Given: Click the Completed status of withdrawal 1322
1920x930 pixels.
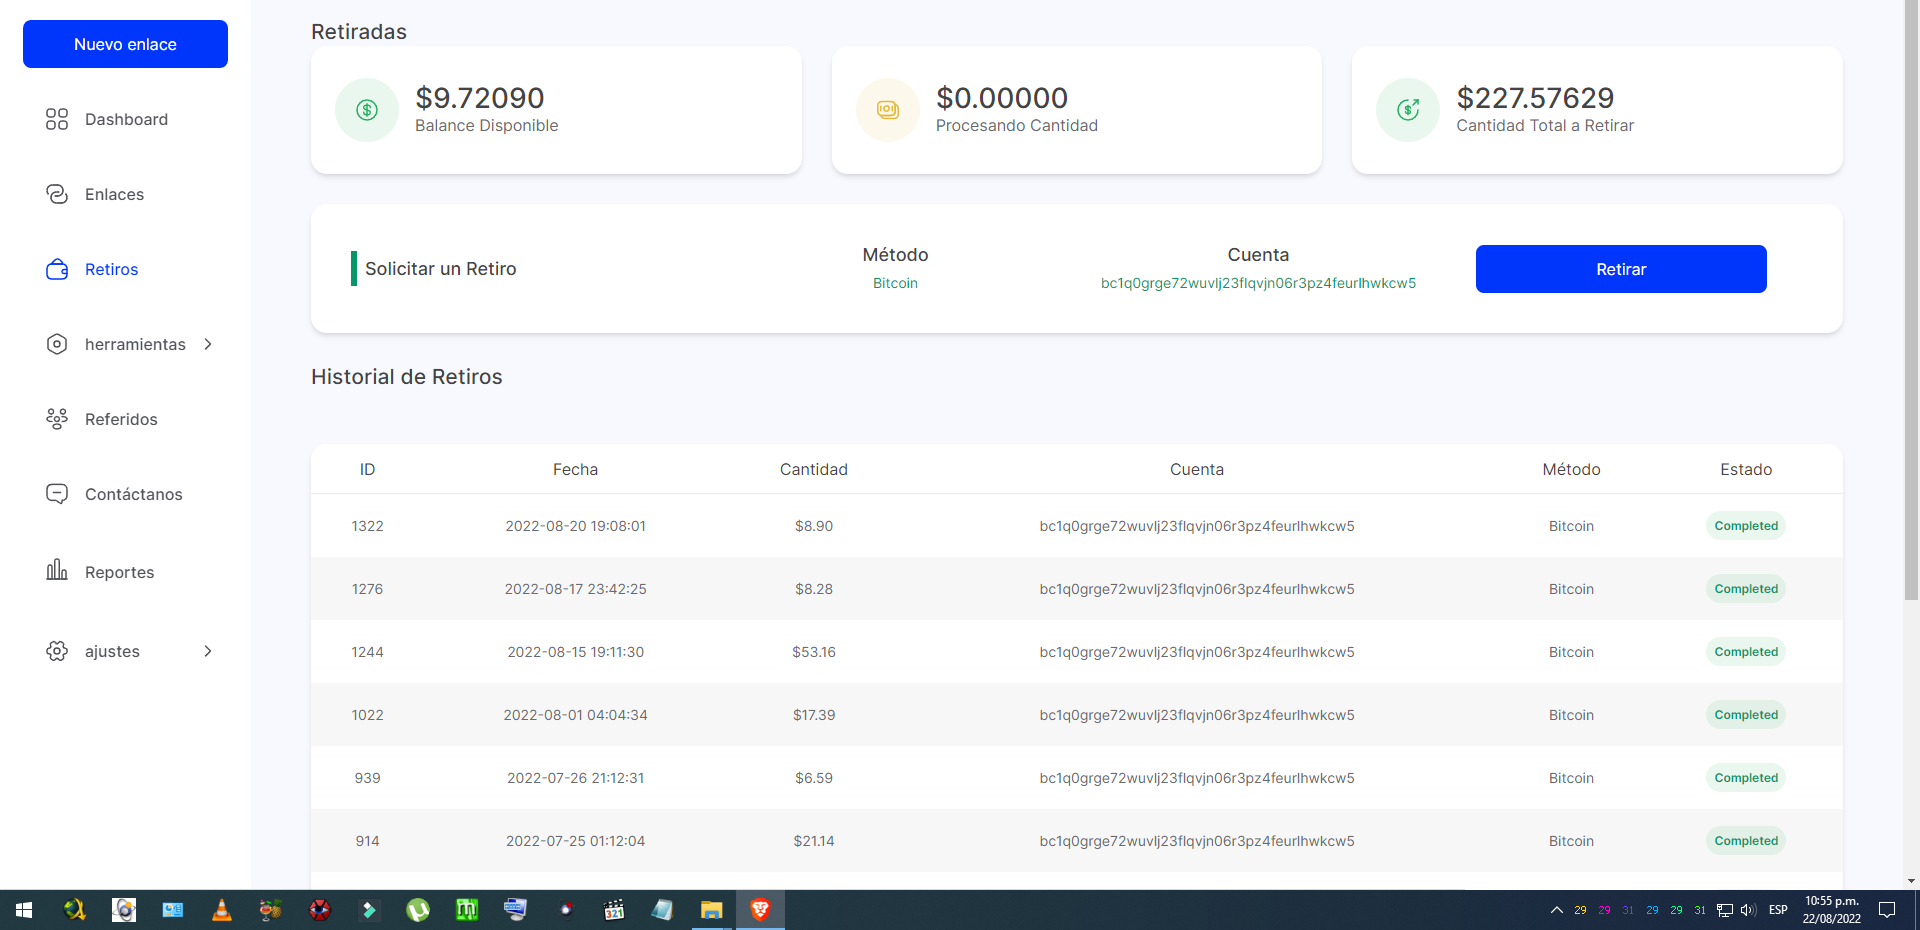Looking at the screenshot, I should pyautogui.click(x=1745, y=526).
